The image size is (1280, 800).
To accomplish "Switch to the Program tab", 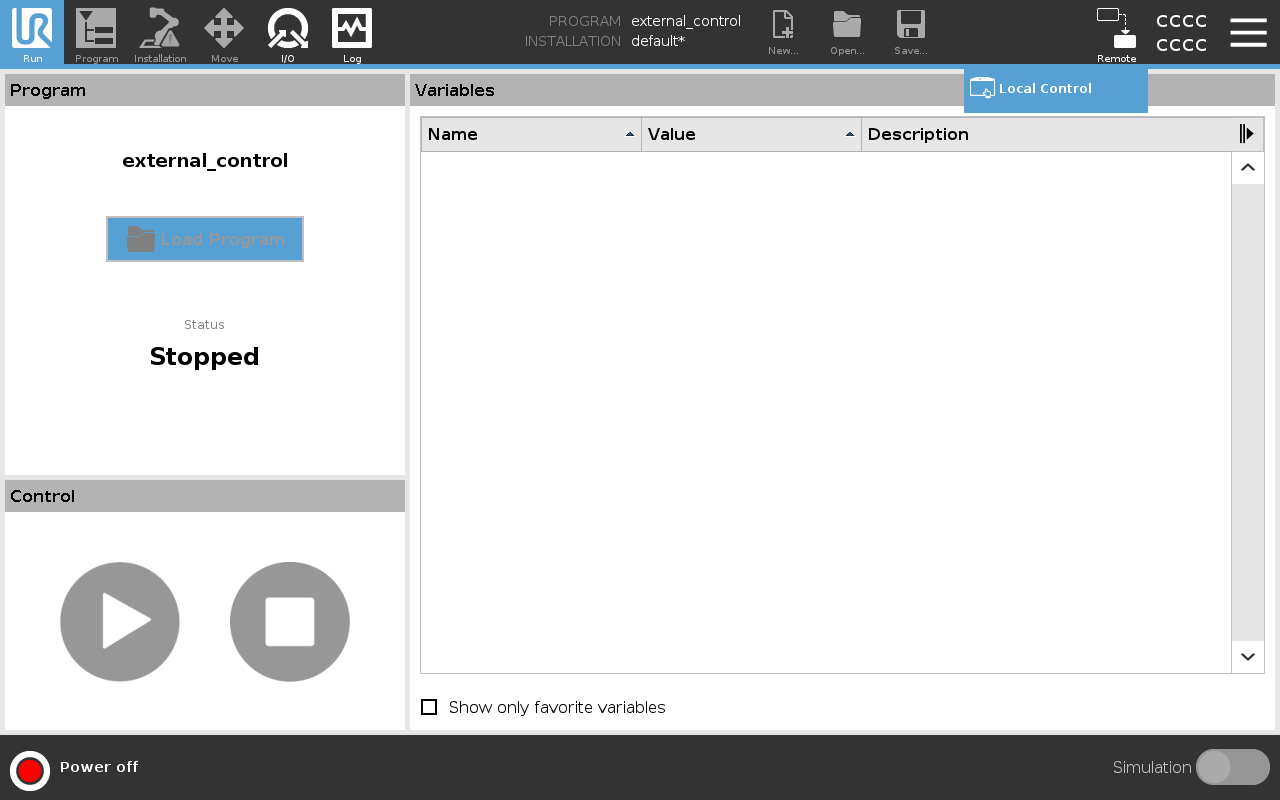I will tap(96, 32).
